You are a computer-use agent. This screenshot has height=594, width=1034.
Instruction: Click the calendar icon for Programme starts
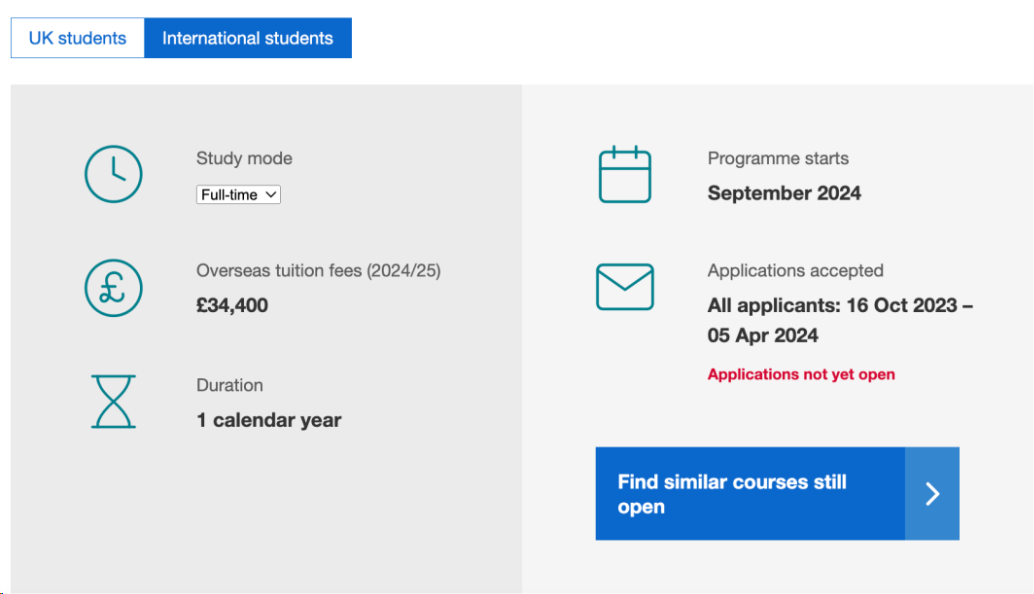pyautogui.click(x=625, y=175)
